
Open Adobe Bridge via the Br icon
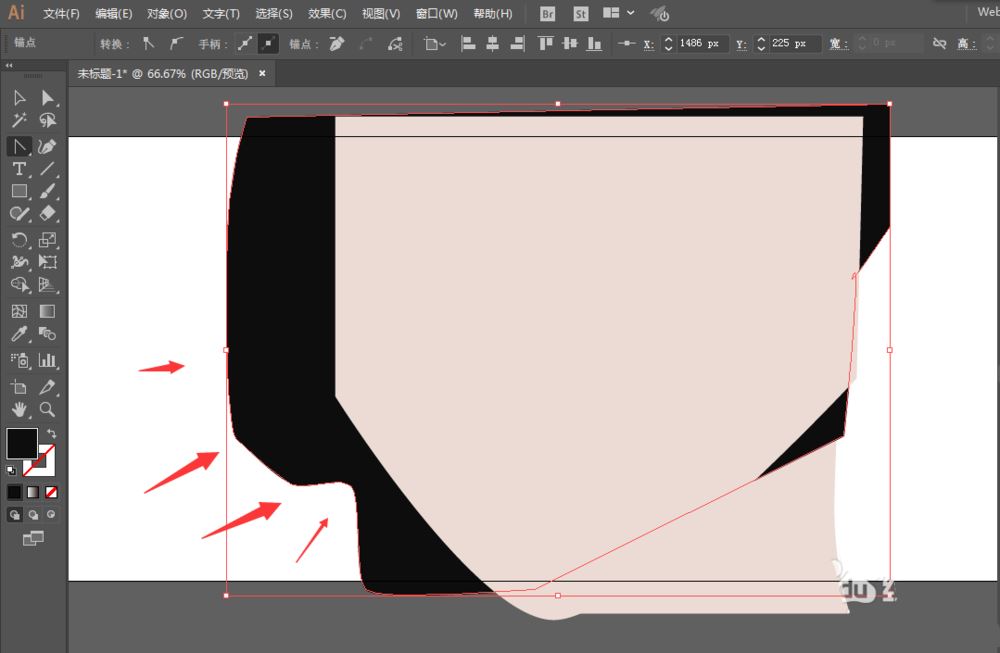[x=547, y=14]
